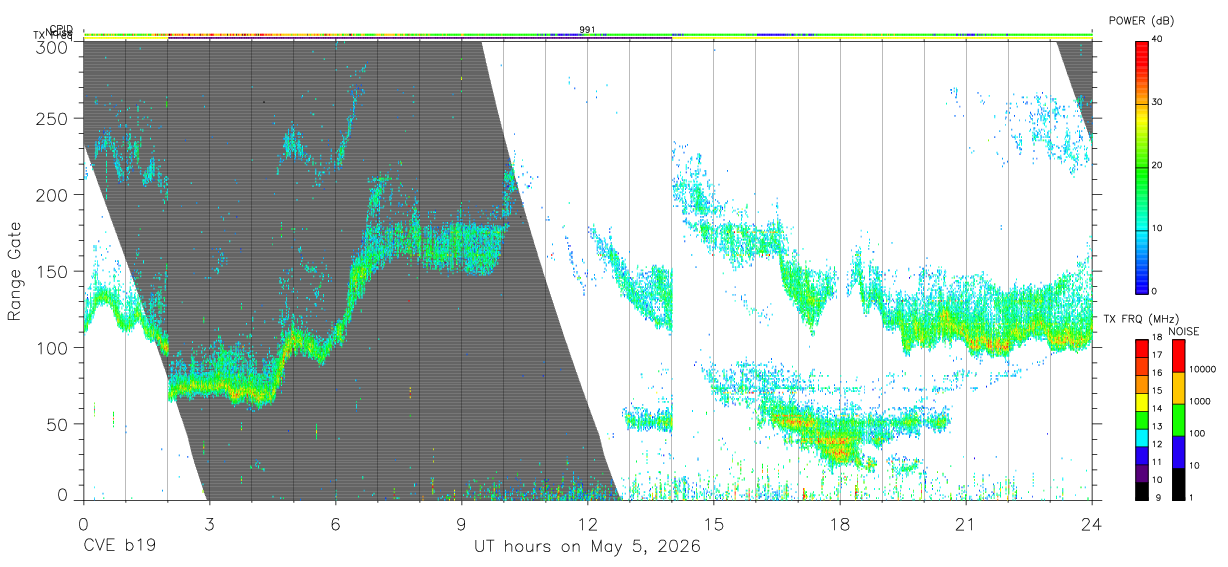This screenshot has width=1228, height=567.
Task: Select the cyan 12–13 MHz frequency swatch
Action: 1142,439
